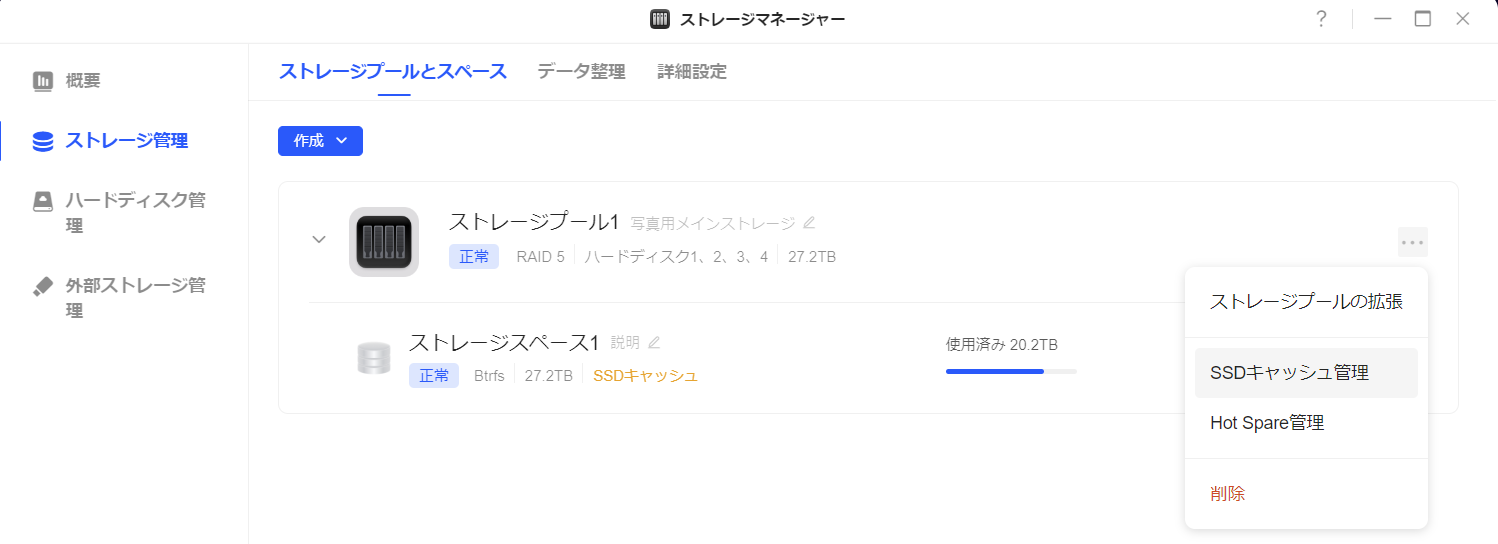This screenshot has height=544, width=1498.
Task: Switch to the 詳細設定 tab
Action: [x=692, y=71]
